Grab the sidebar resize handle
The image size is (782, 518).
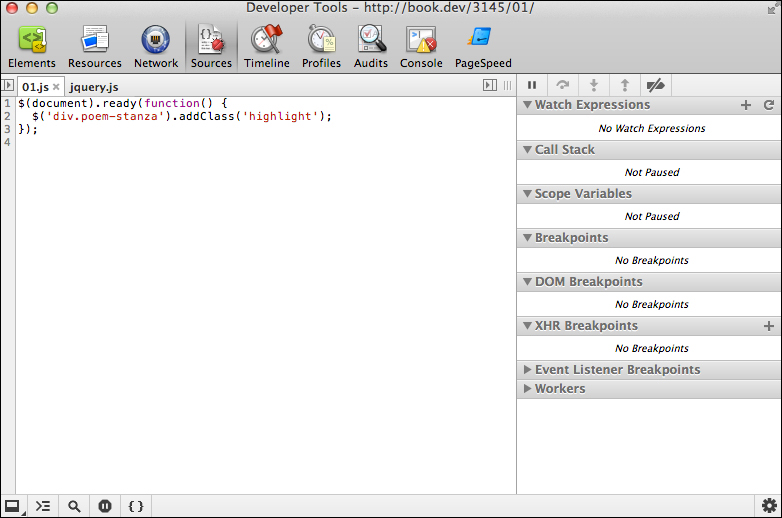(507, 86)
